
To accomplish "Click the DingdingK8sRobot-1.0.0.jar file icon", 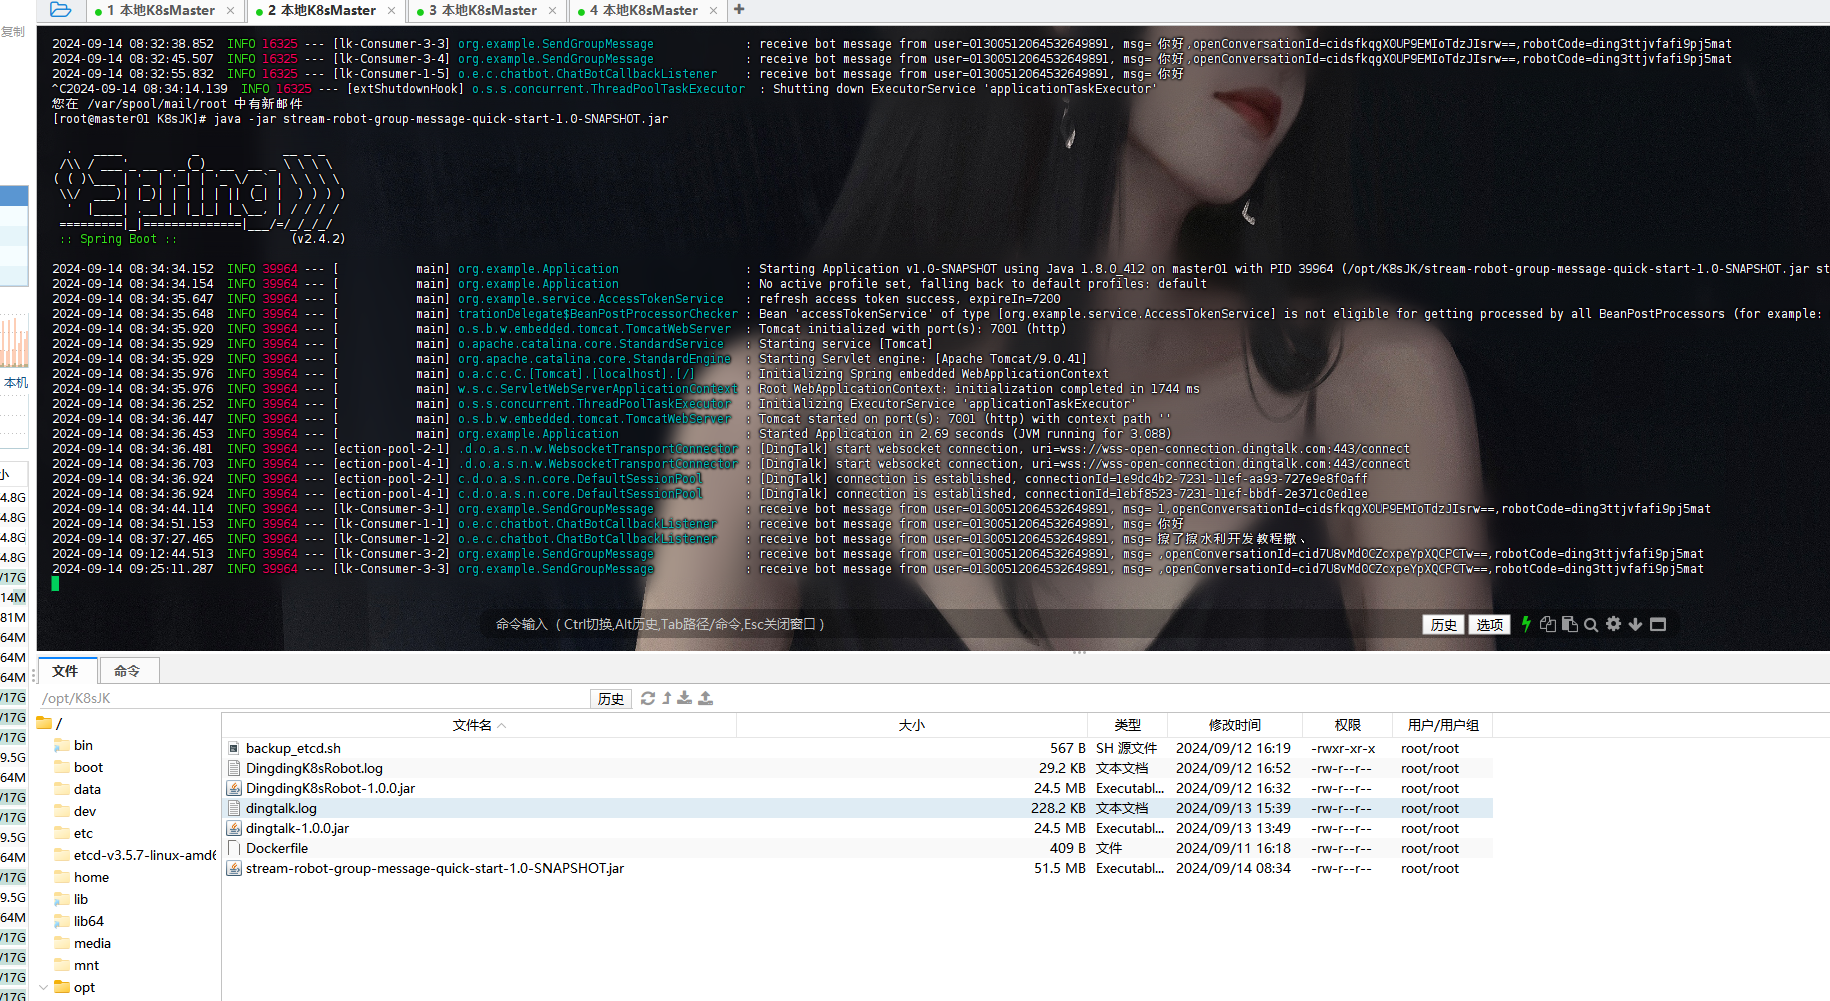I will [x=234, y=788].
